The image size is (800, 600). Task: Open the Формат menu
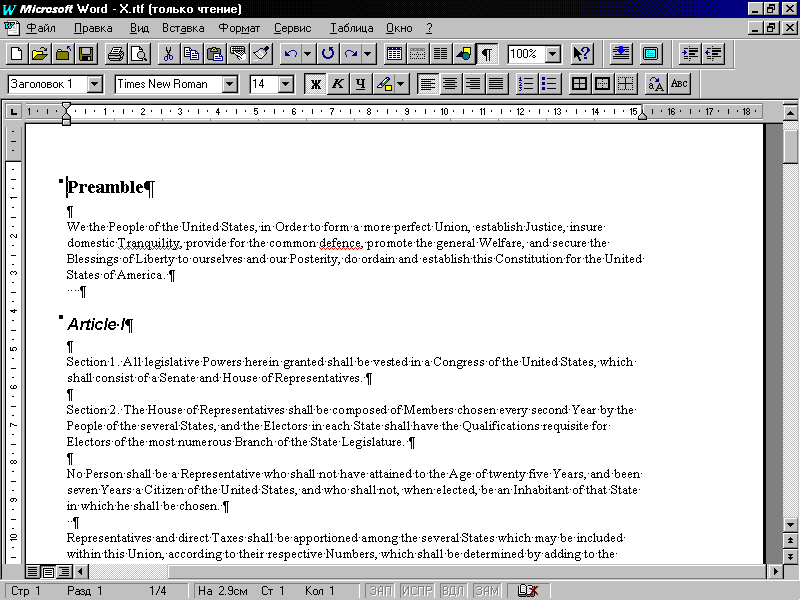(239, 28)
